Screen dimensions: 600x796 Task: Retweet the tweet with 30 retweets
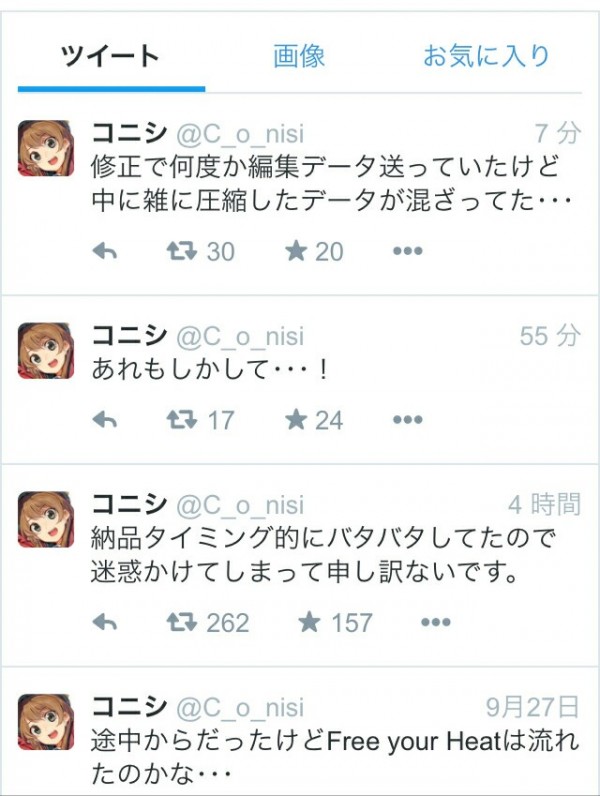(x=182, y=252)
